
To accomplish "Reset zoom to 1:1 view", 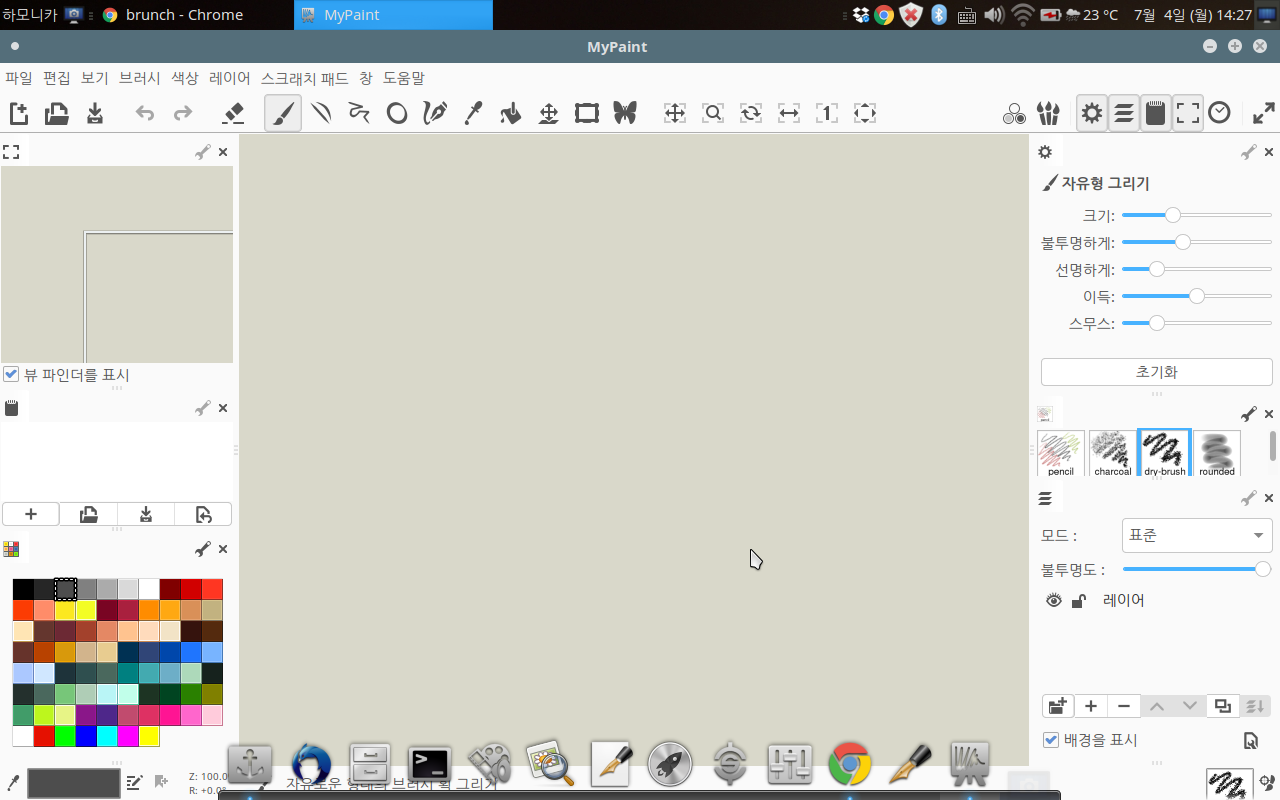I will 827,113.
